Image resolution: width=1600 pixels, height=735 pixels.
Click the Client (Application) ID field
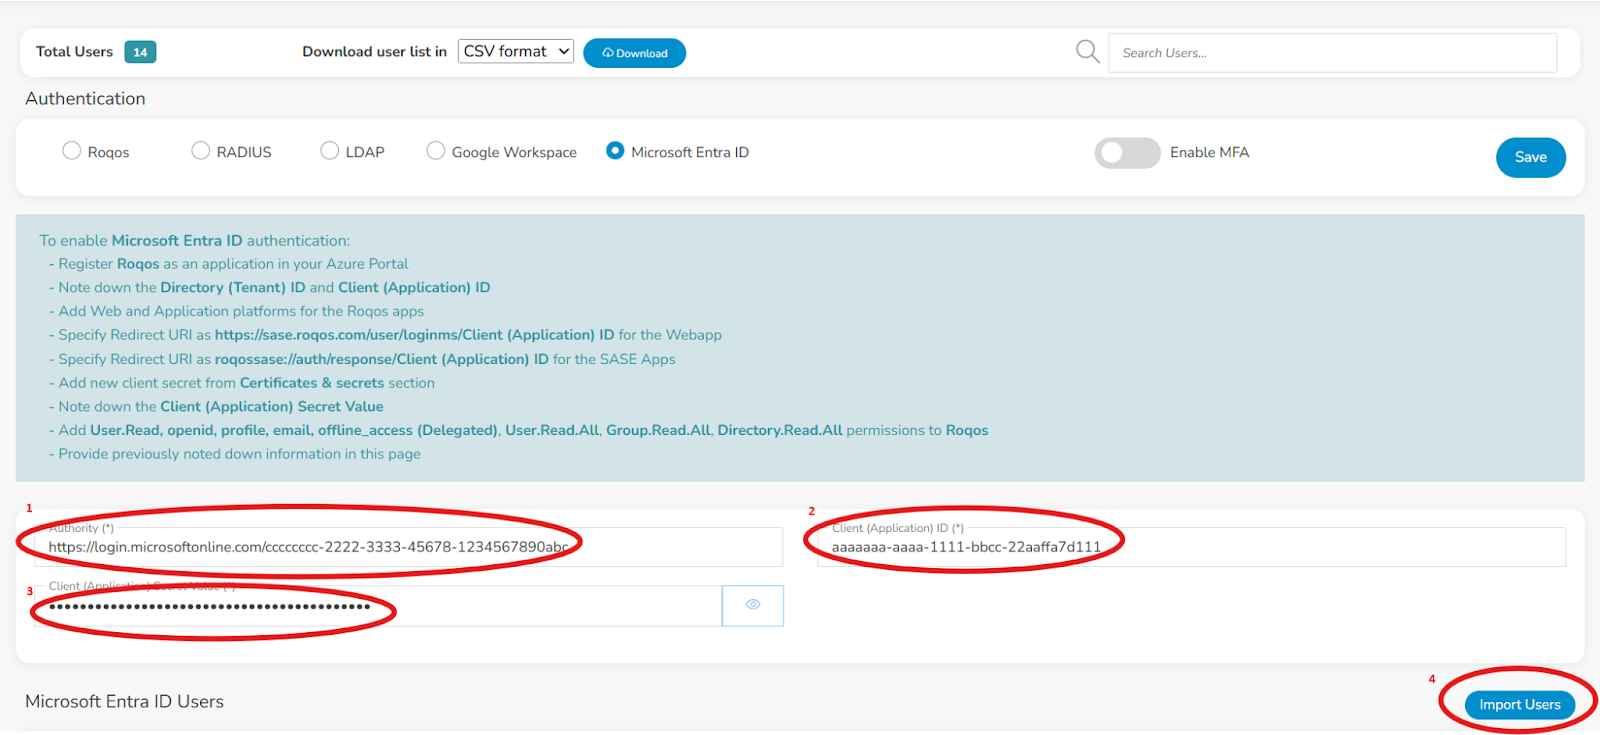pyautogui.click(x=1192, y=547)
